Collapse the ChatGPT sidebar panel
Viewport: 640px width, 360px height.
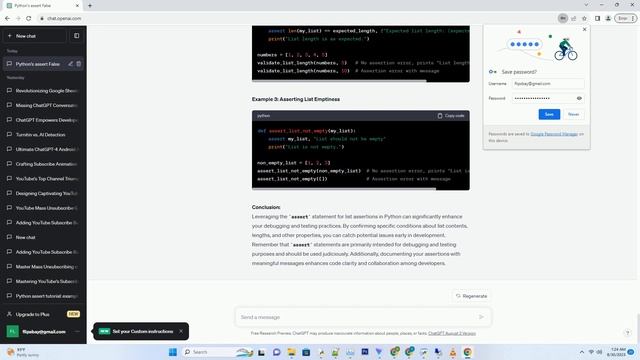point(77,36)
